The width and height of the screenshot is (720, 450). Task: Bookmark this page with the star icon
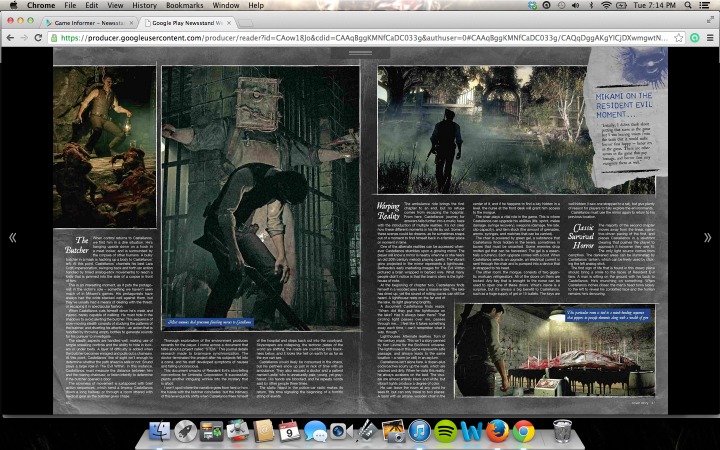(678, 38)
